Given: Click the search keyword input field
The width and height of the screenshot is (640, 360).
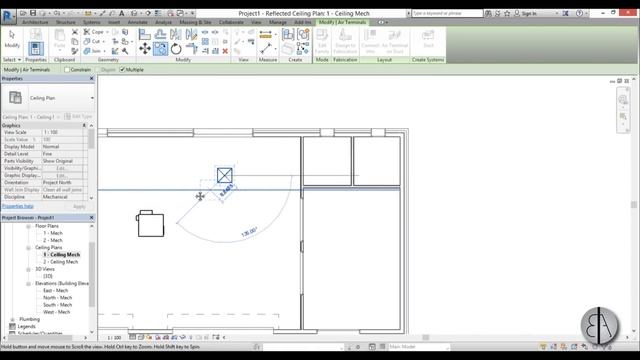Looking at the screenshot, I should click(x=447, y=13).
